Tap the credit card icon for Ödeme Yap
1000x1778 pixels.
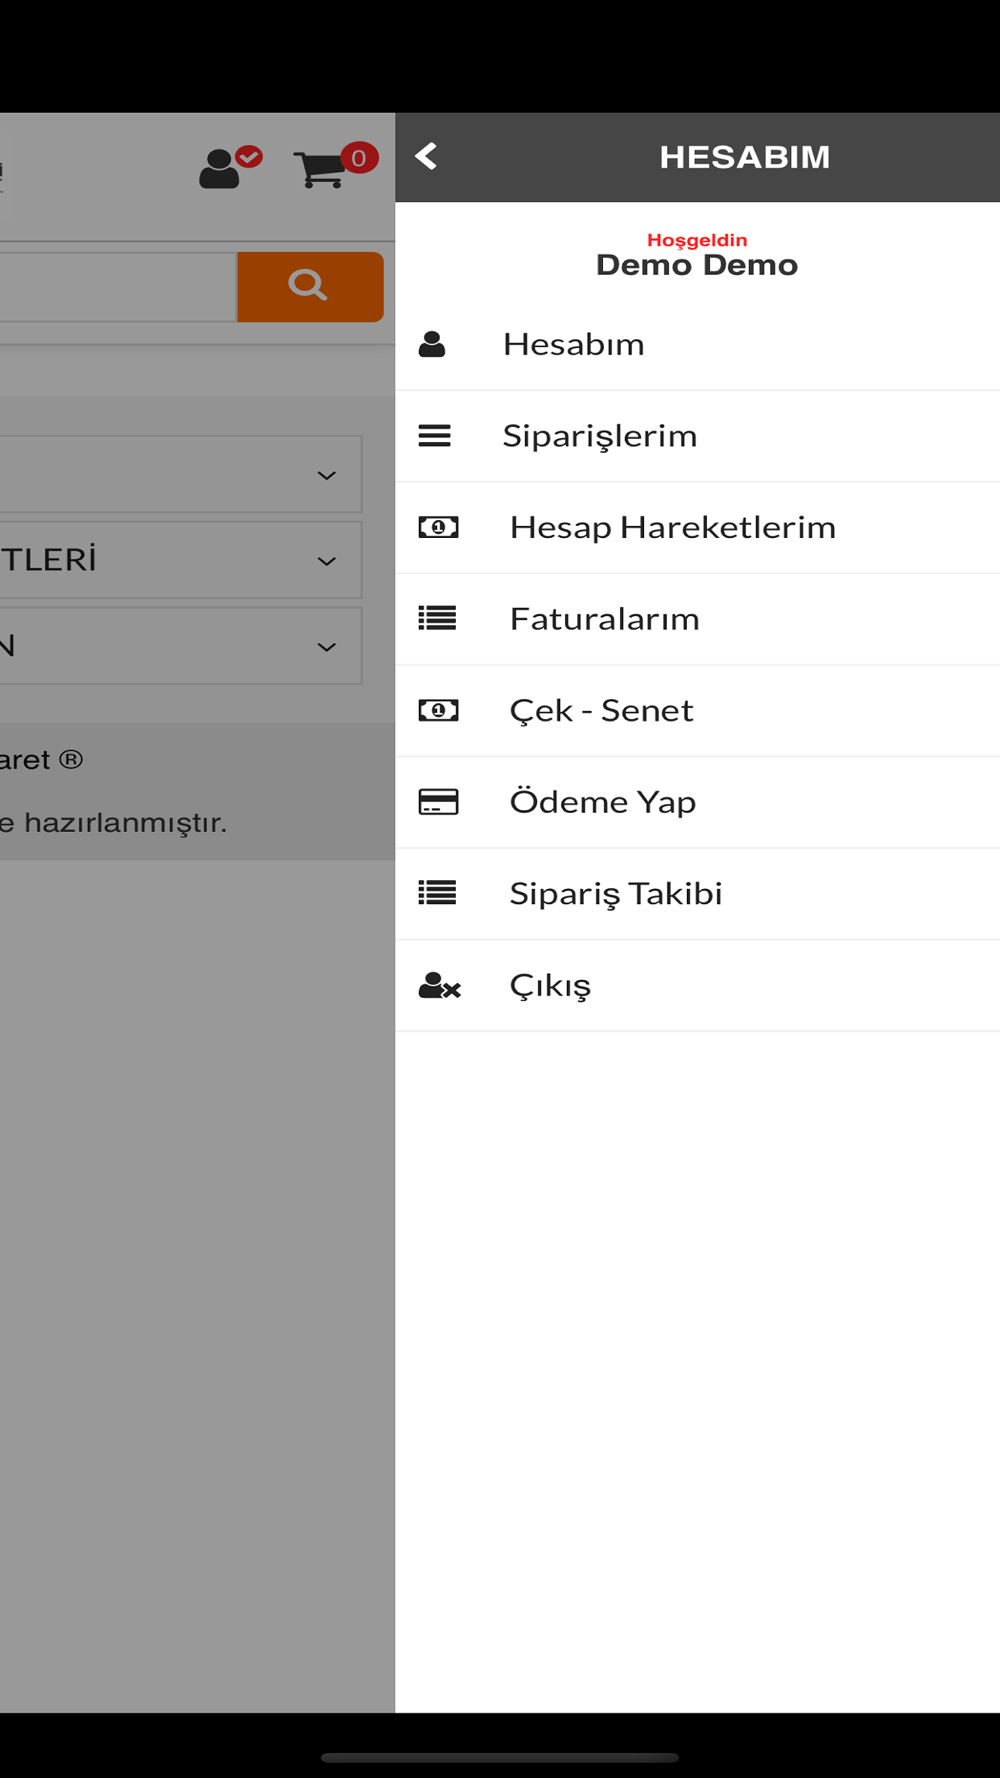pos(438,802)
